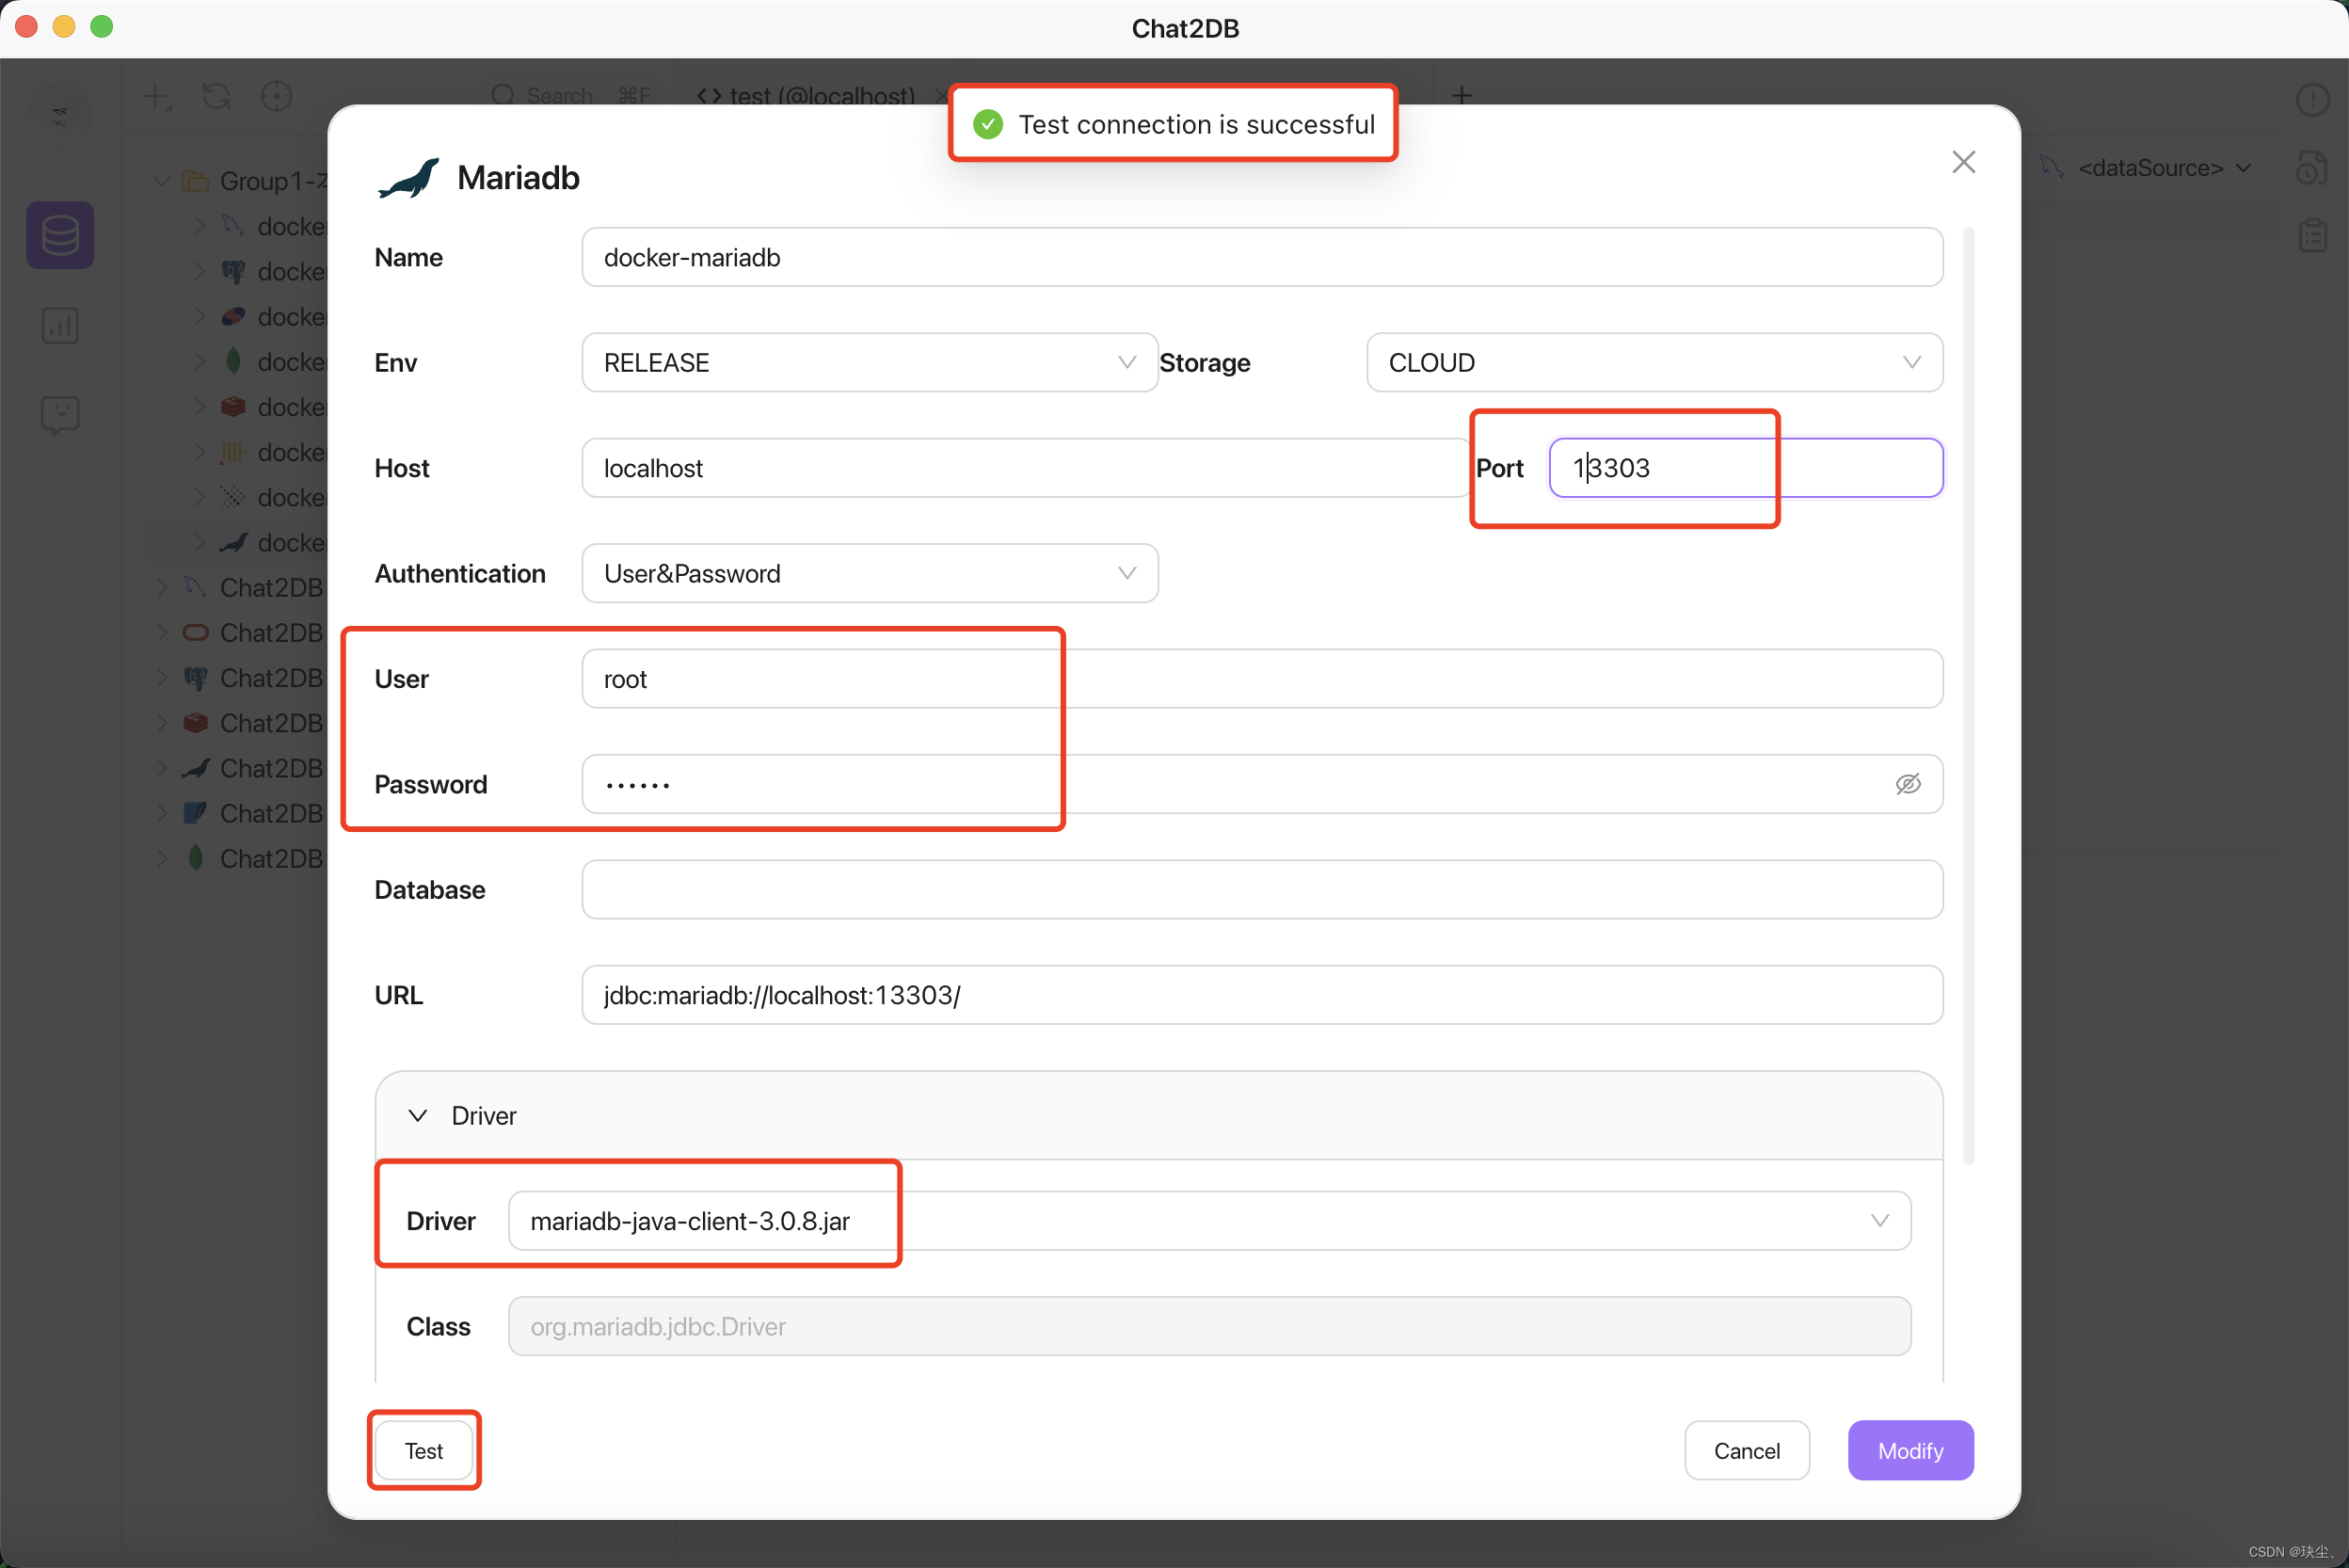Click the add connection plus icon
Image resolution: width=2349 pixels, height=1568 pixels.
tap(157, 97)
